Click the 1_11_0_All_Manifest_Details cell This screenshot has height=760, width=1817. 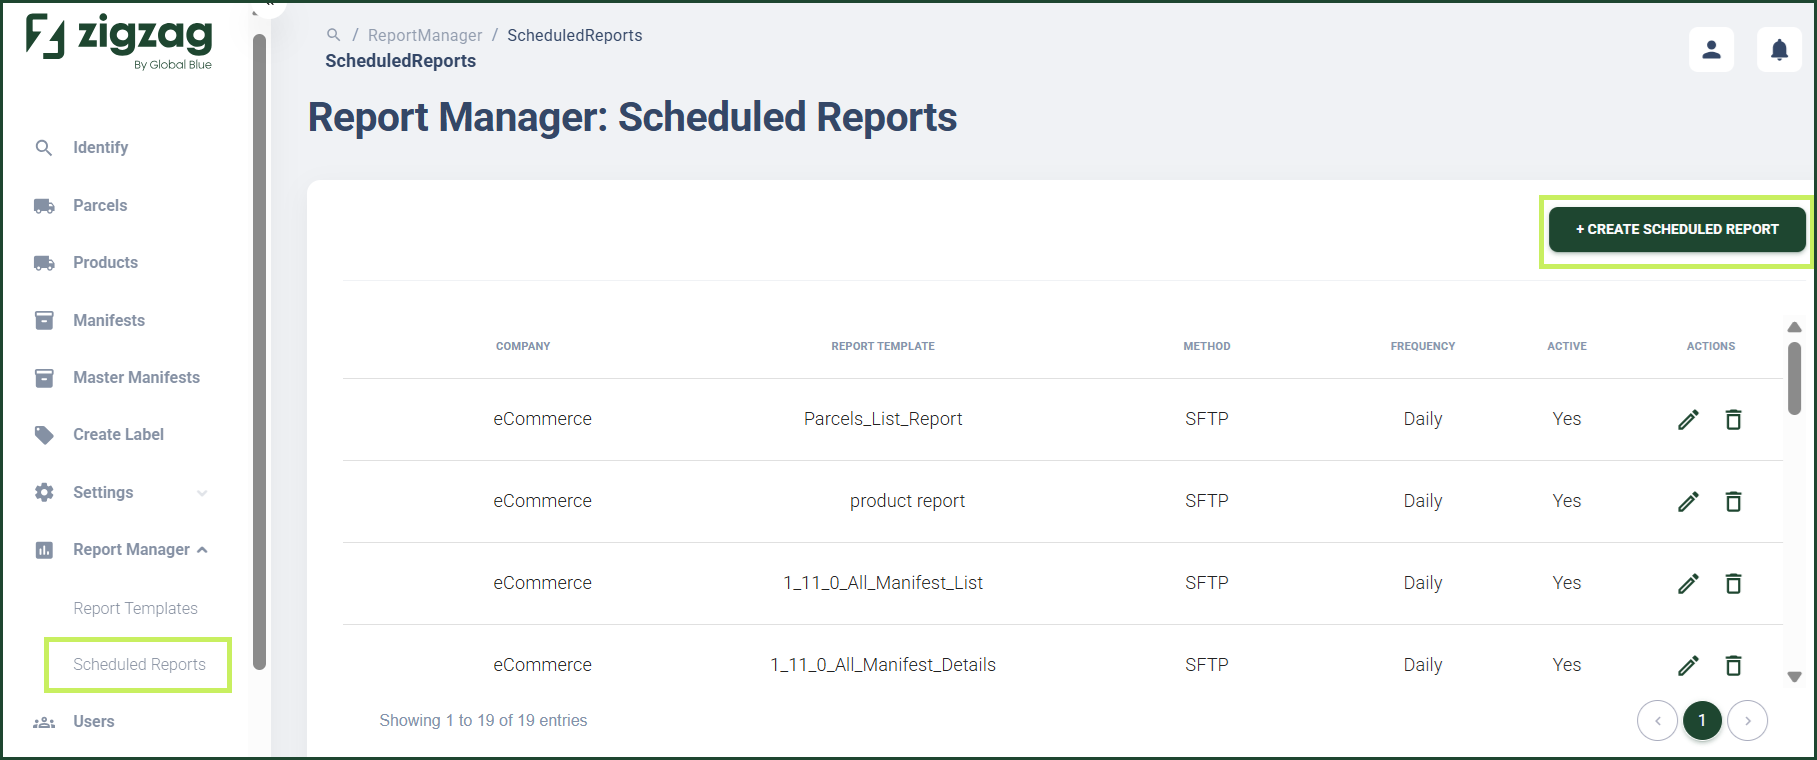(x=883, y=665)
